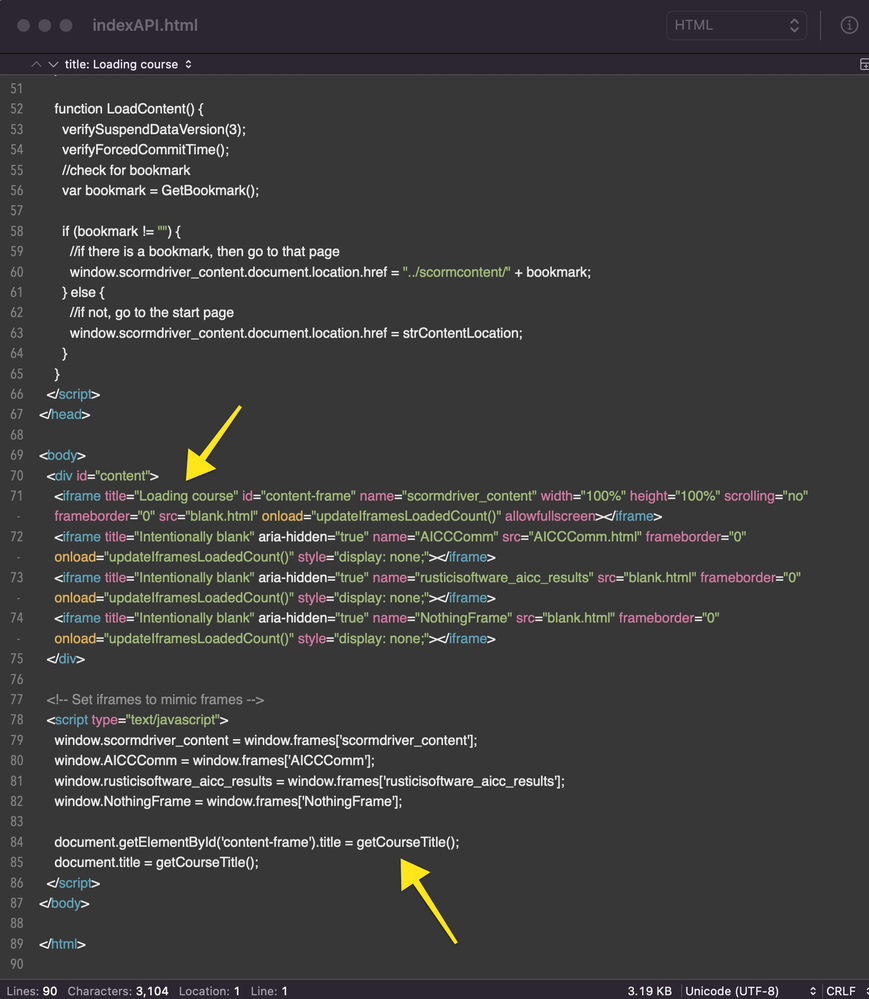Screen dimensions: 869x999
Task: Jump to next outline item arrow
Action: click(x=53, y=64)
